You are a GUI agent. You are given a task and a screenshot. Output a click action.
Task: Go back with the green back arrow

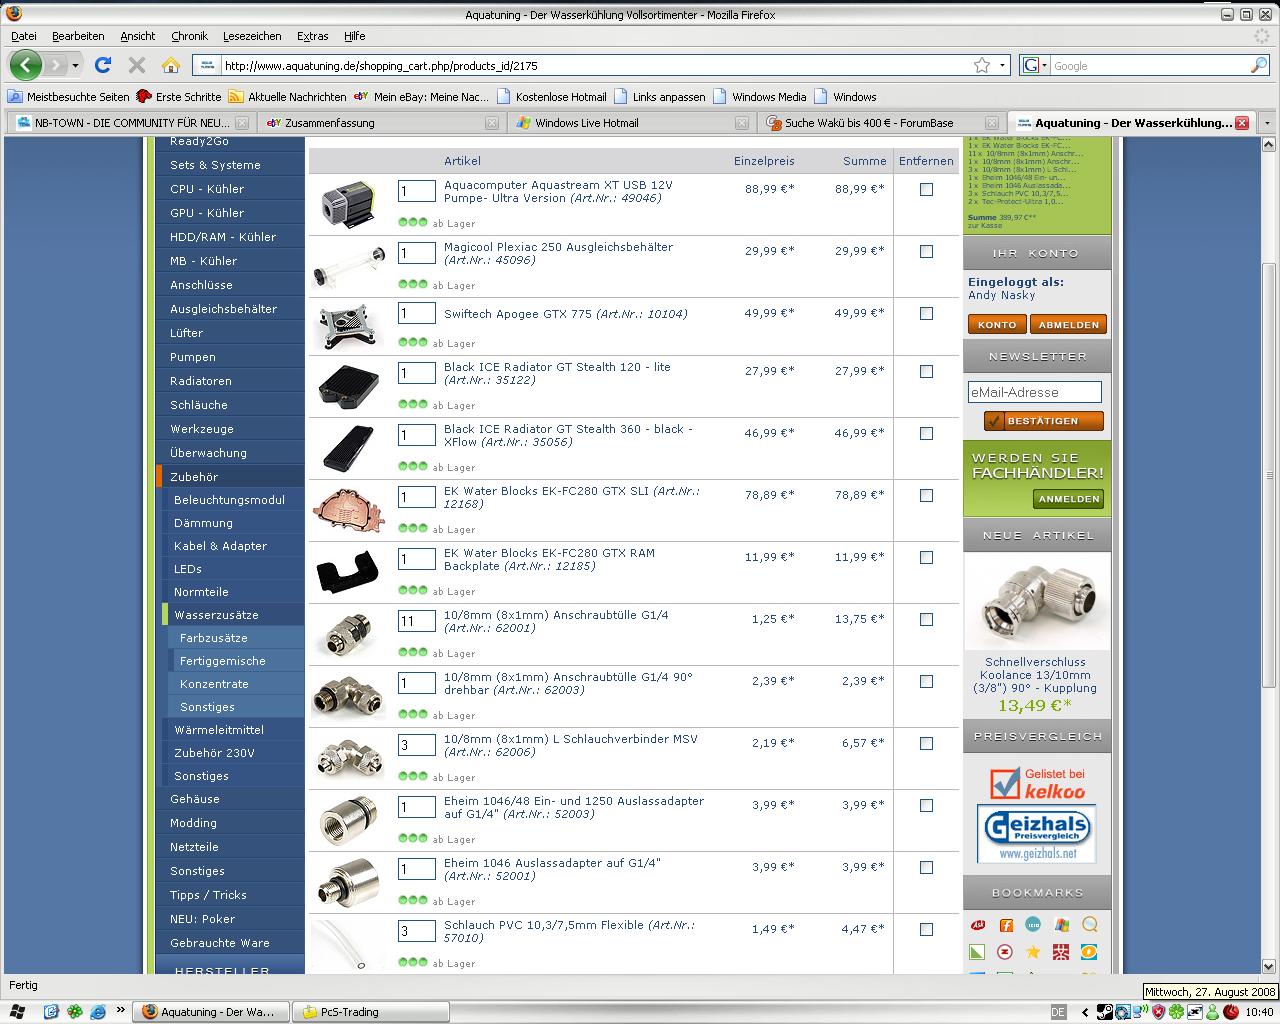25,65
